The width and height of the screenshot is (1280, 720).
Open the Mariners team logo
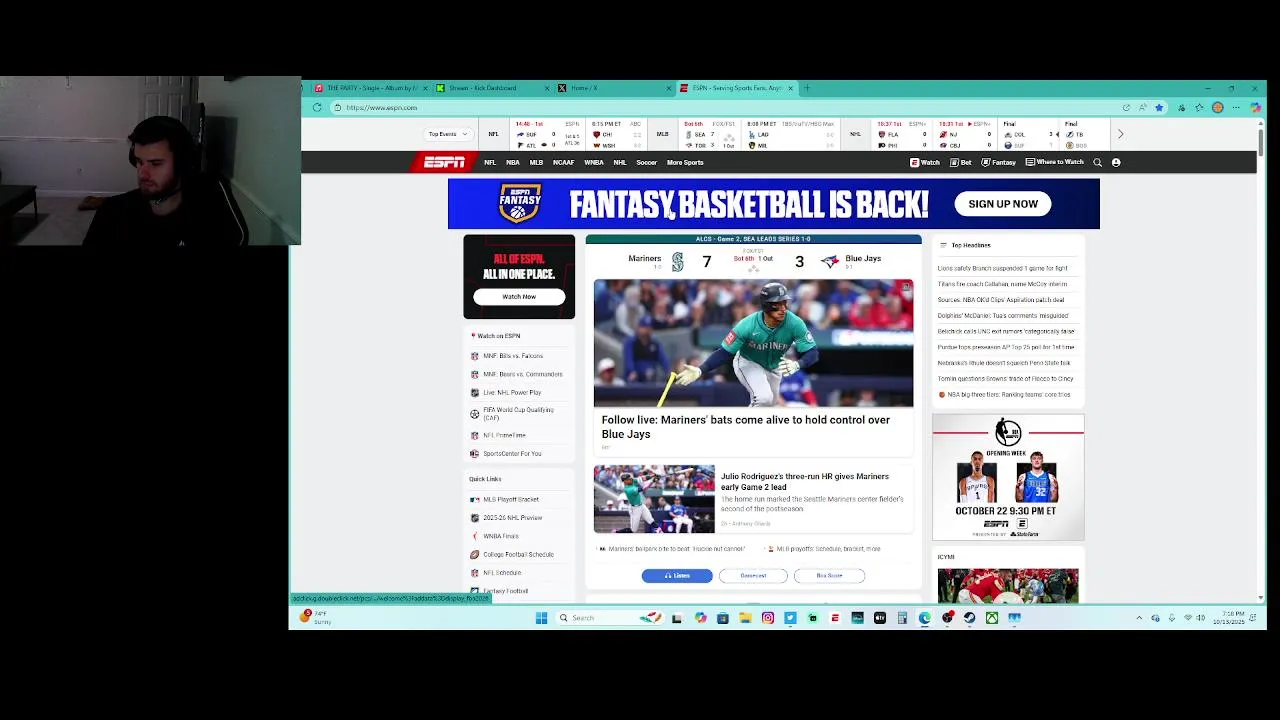[677, 262]
